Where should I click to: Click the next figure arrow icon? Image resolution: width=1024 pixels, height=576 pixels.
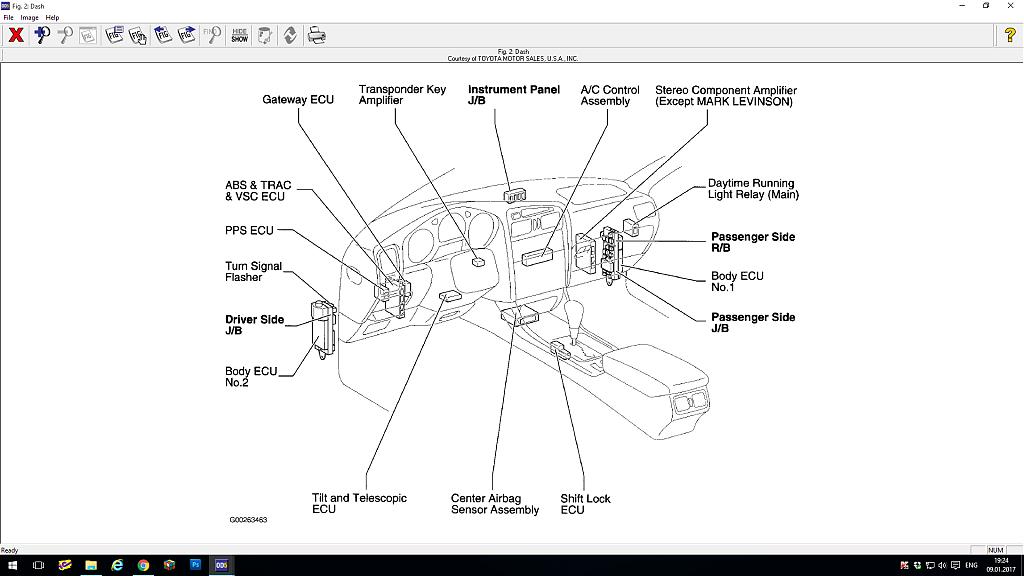pyautogui.click(x=186, y=35)
